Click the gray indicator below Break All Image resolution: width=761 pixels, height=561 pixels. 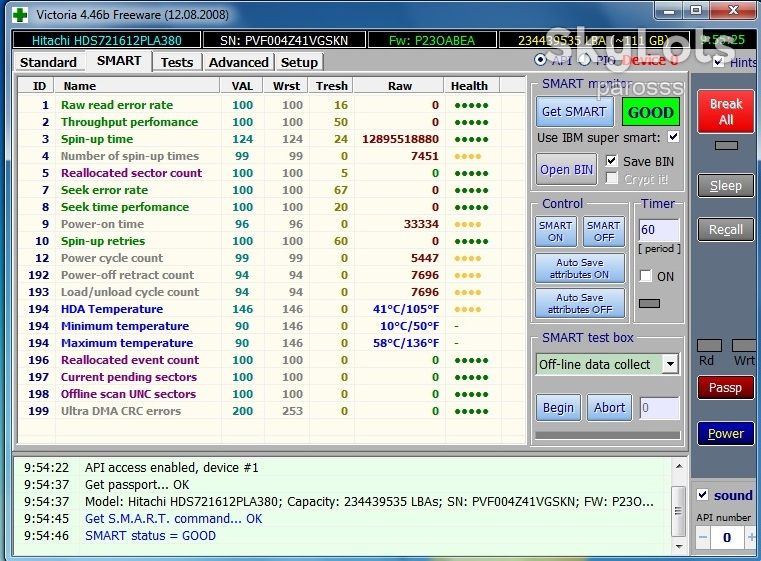(726, 145)
